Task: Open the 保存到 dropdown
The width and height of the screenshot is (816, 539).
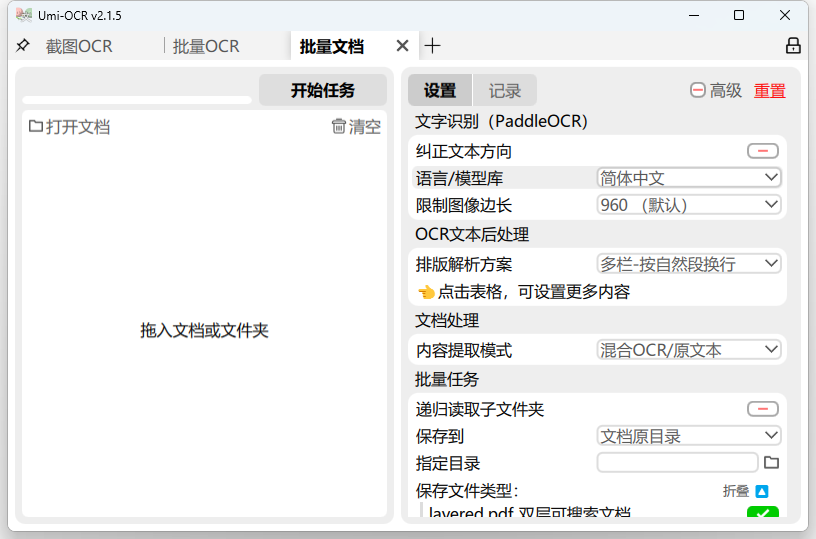Action: pyautogui.click(x=688, y=436)
